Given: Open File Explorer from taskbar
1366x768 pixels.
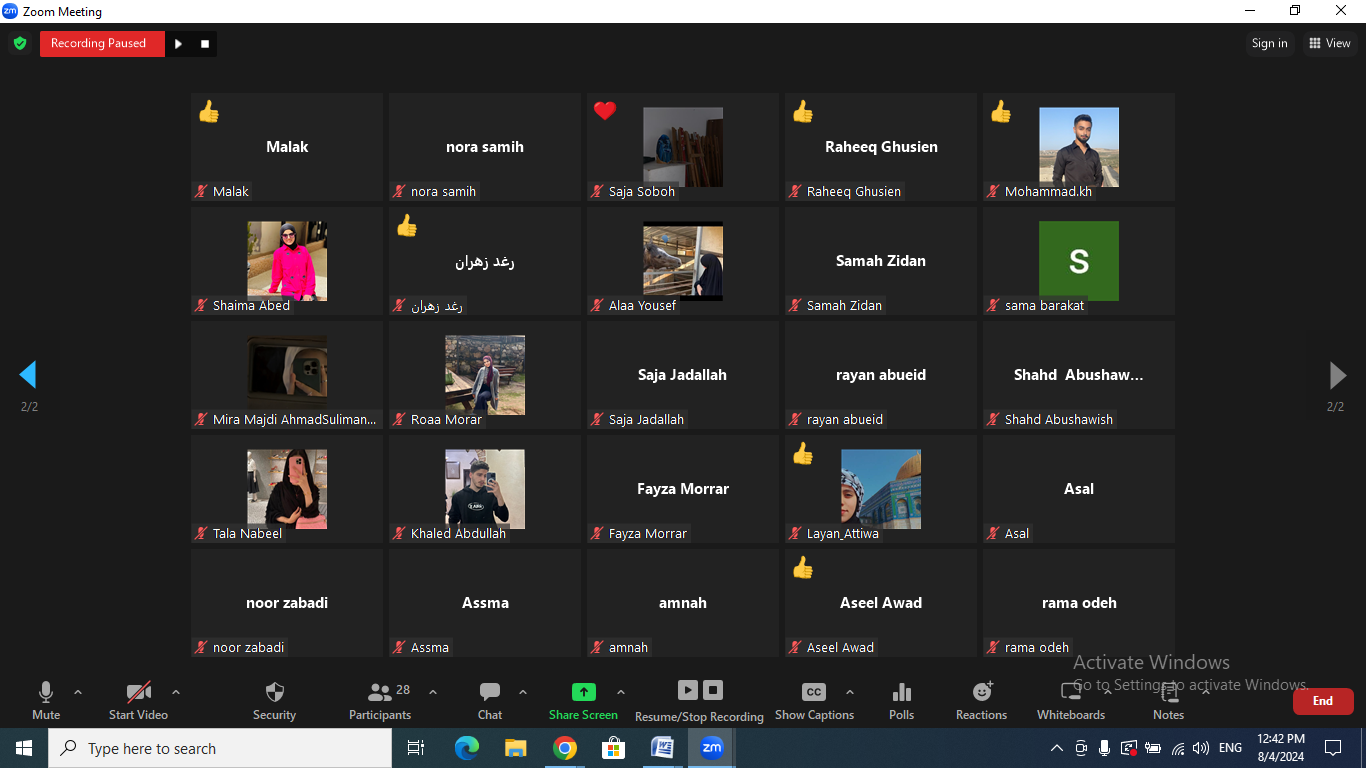Looking at the screenshot, I should point(515,748).
